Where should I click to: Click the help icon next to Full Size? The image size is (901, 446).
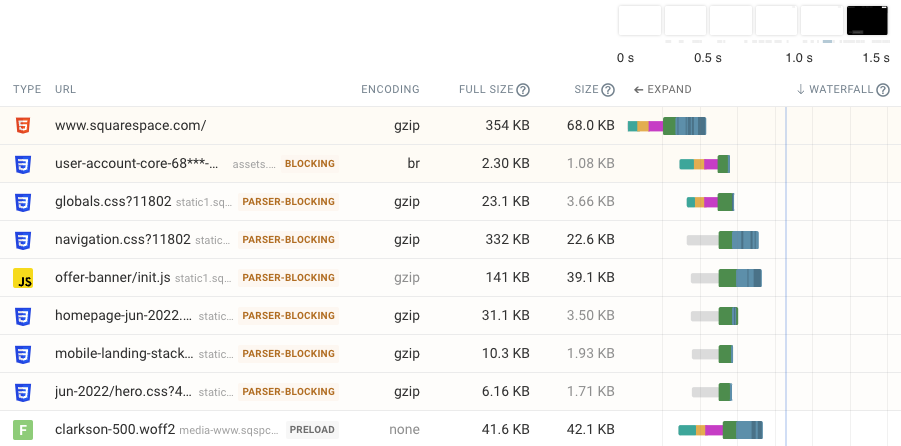523,90
